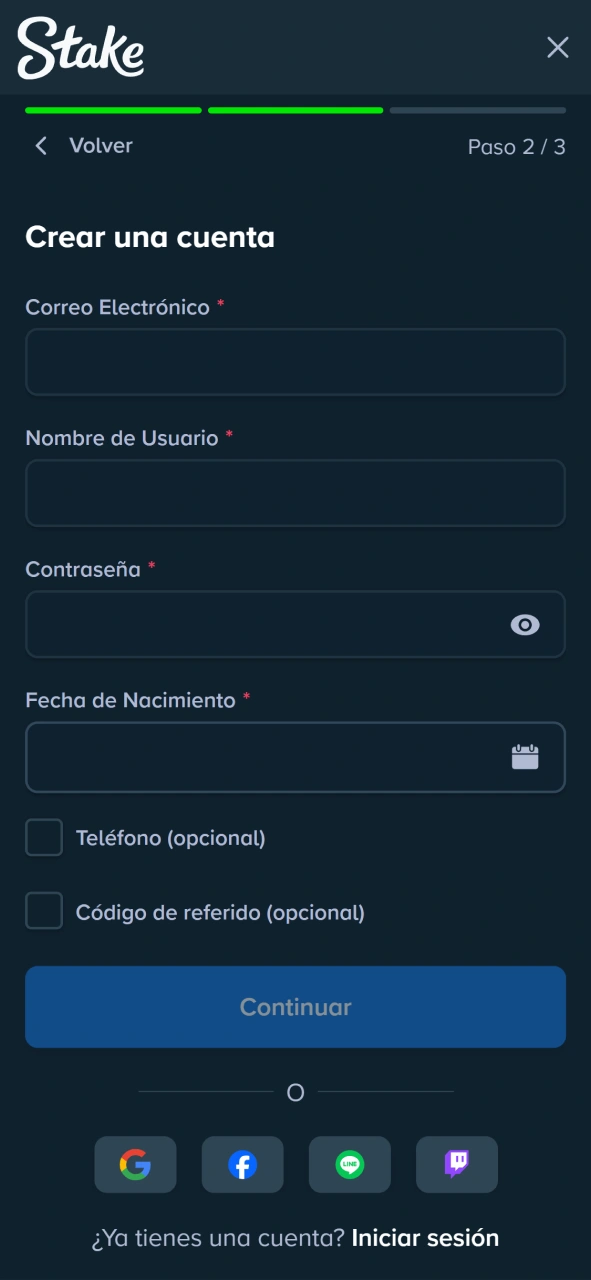Reveal the password with the eye icon
Screen dimensions: 591x1280
524,624
